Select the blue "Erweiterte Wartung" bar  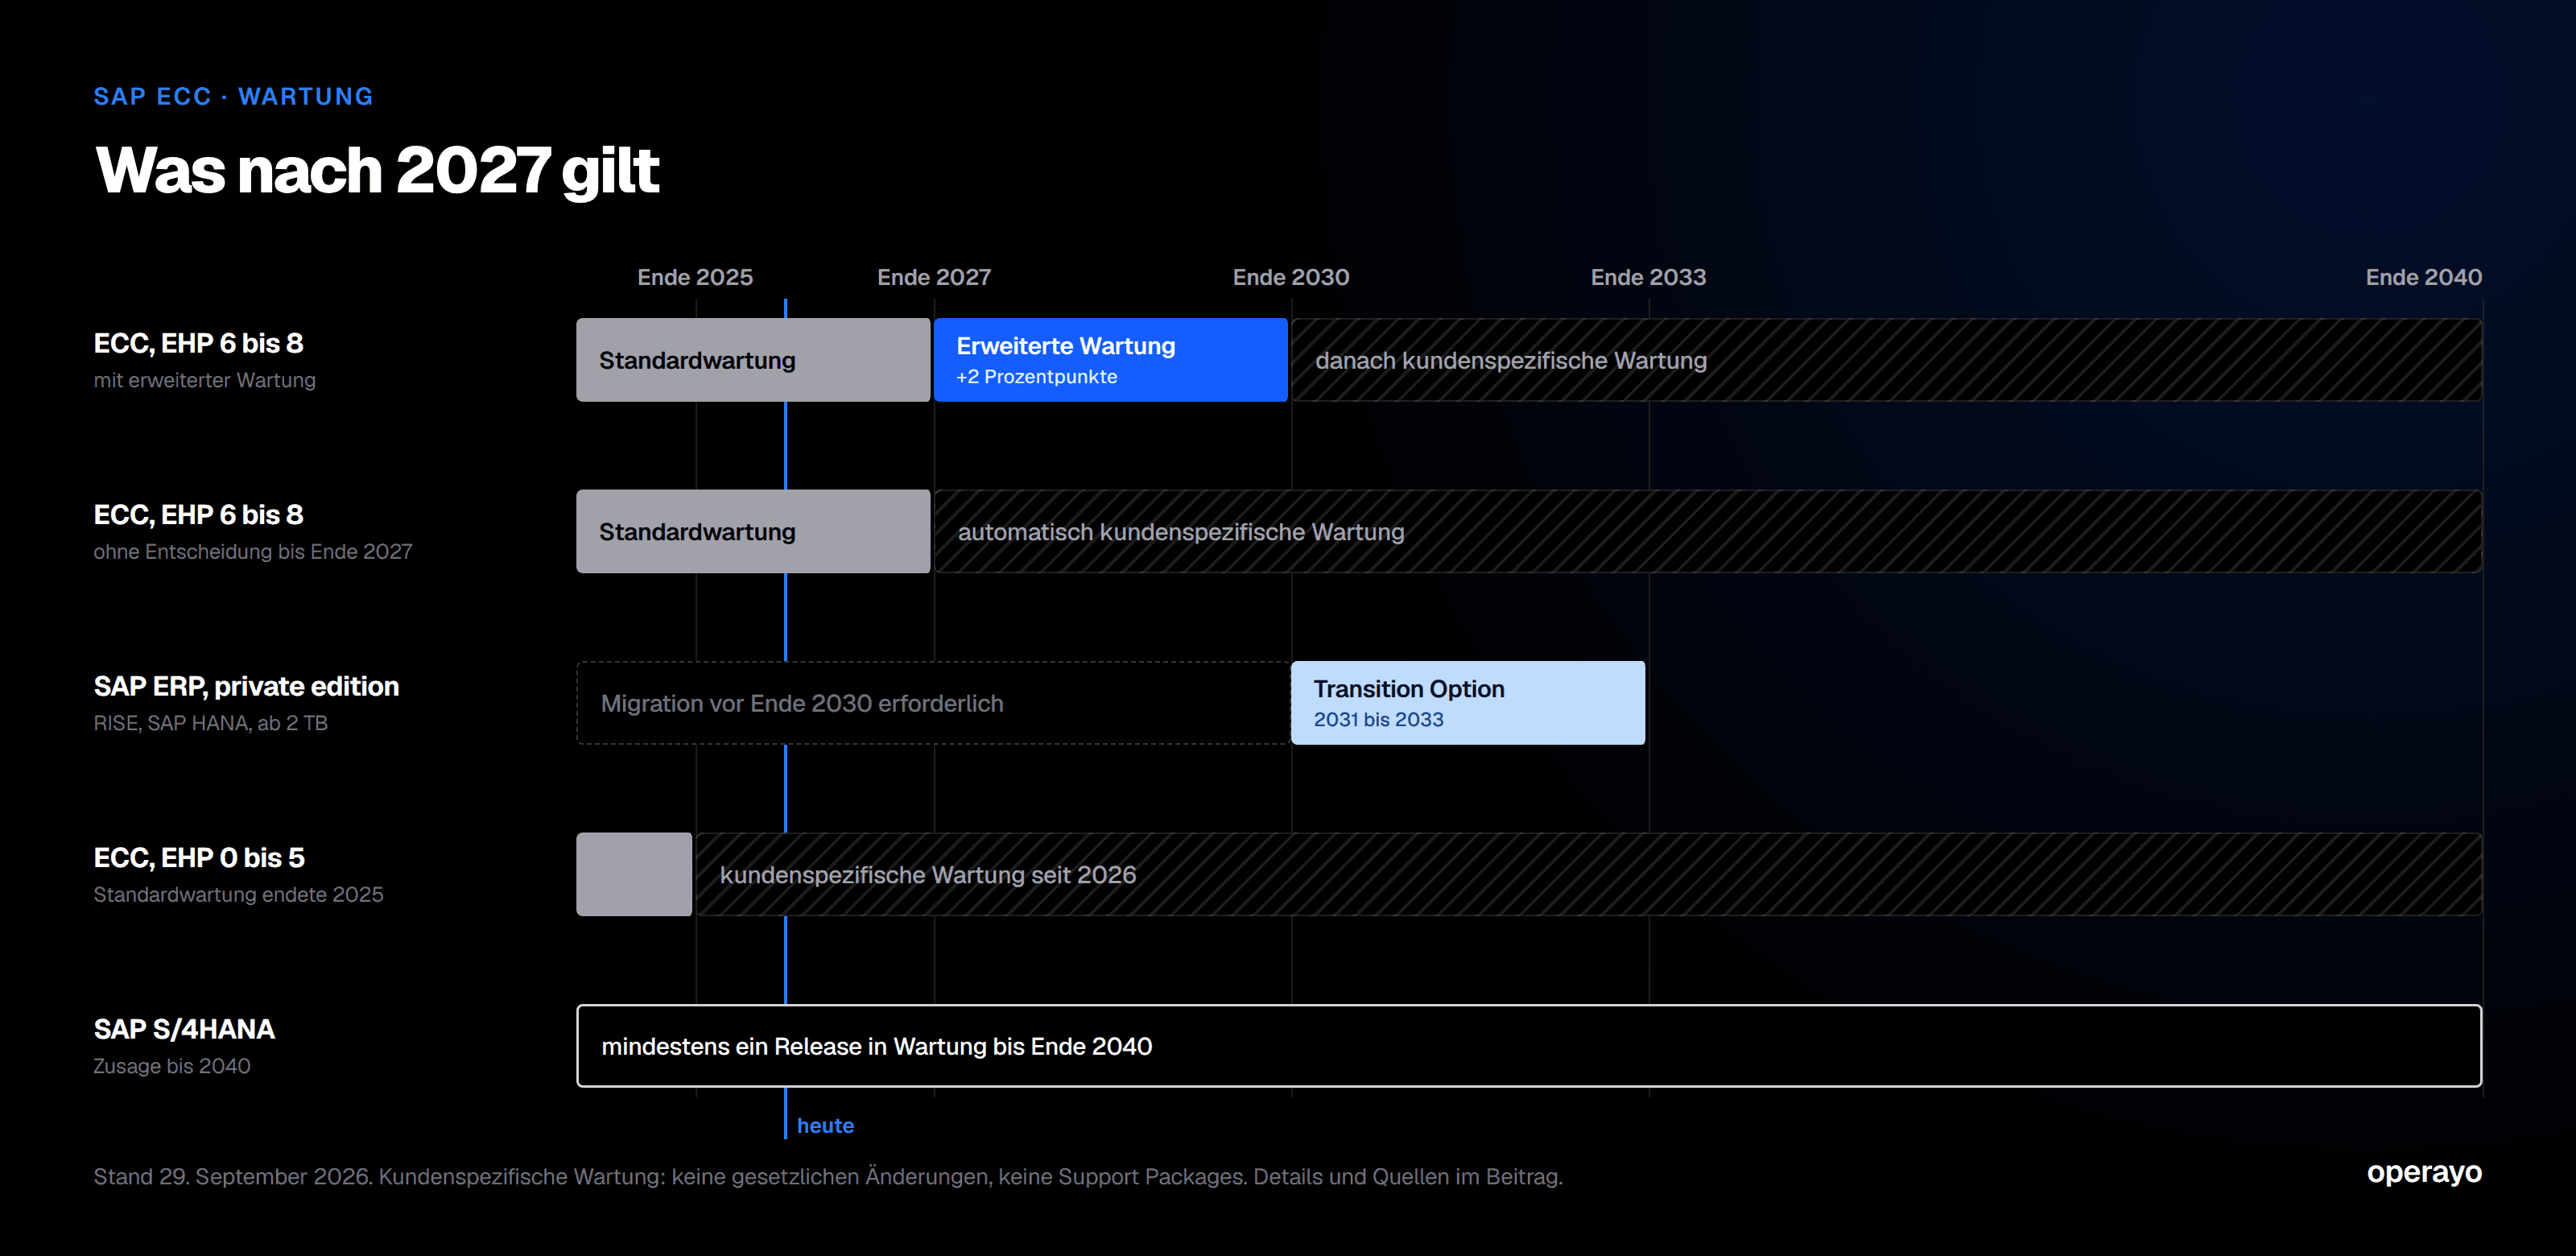[1110, 360]
